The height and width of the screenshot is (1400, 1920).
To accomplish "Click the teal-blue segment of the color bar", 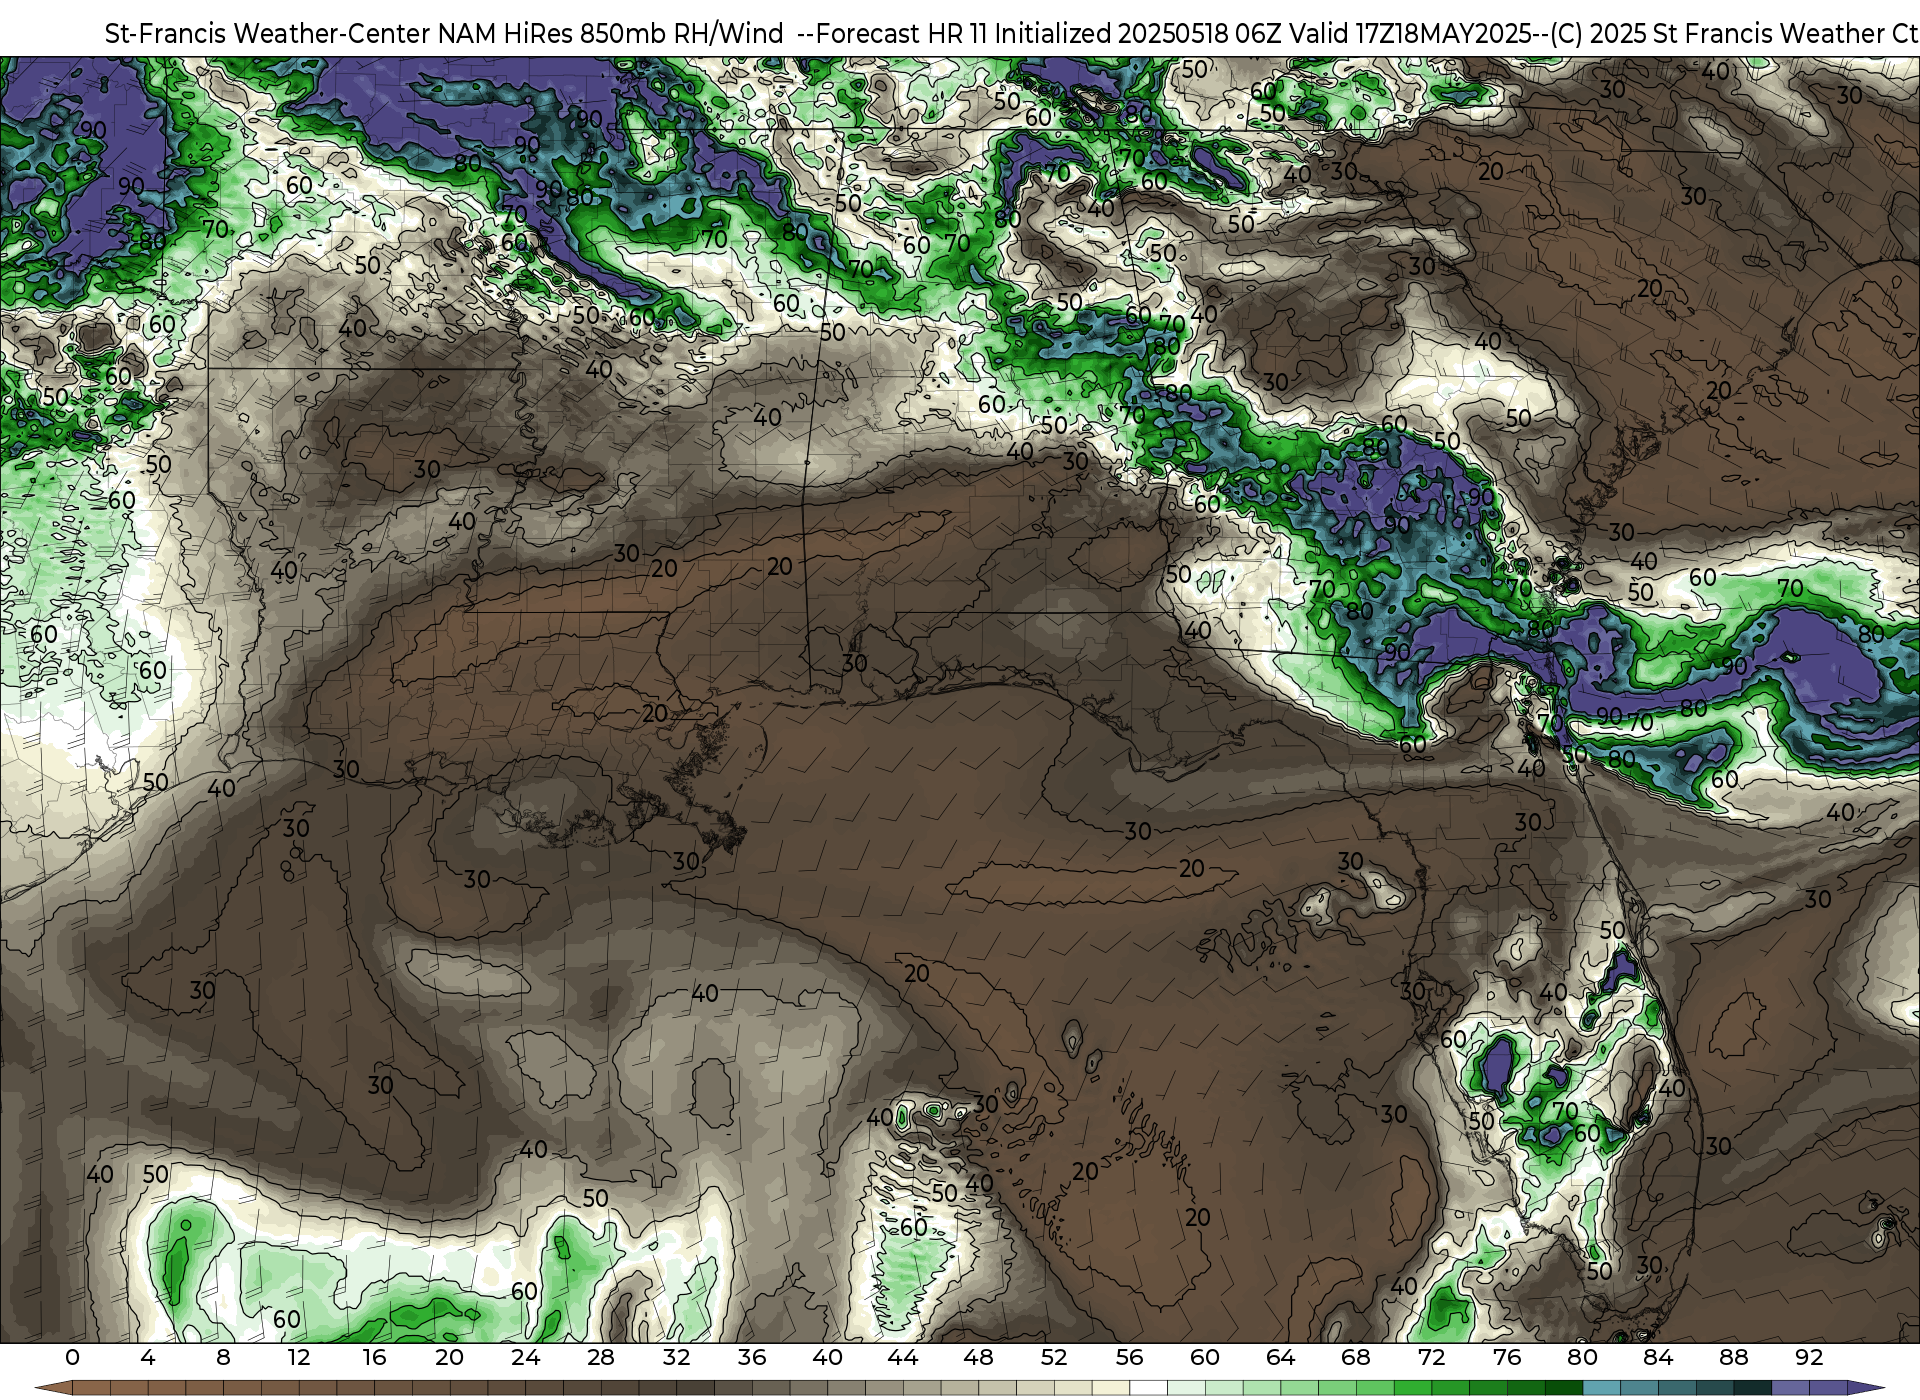I will pyautogui.click(x=1601, y=1388).
